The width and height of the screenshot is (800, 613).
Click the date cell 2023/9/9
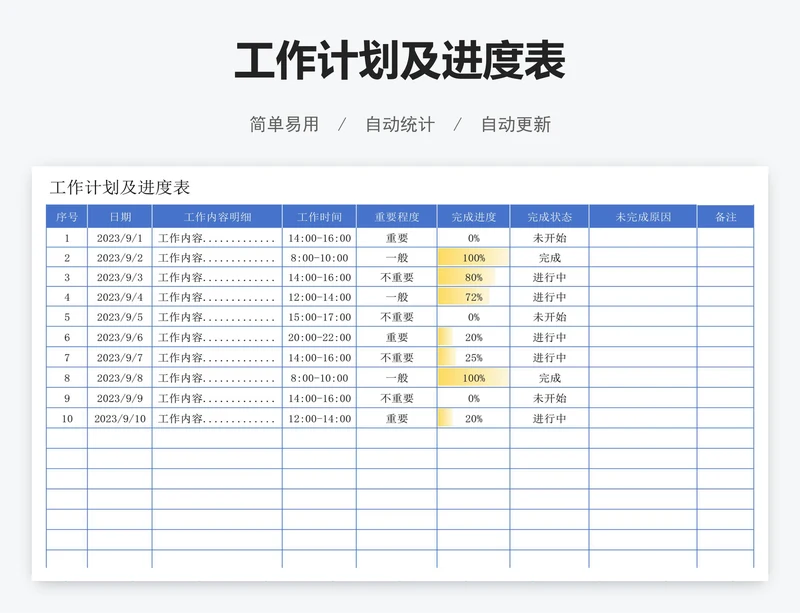[120, 398]
